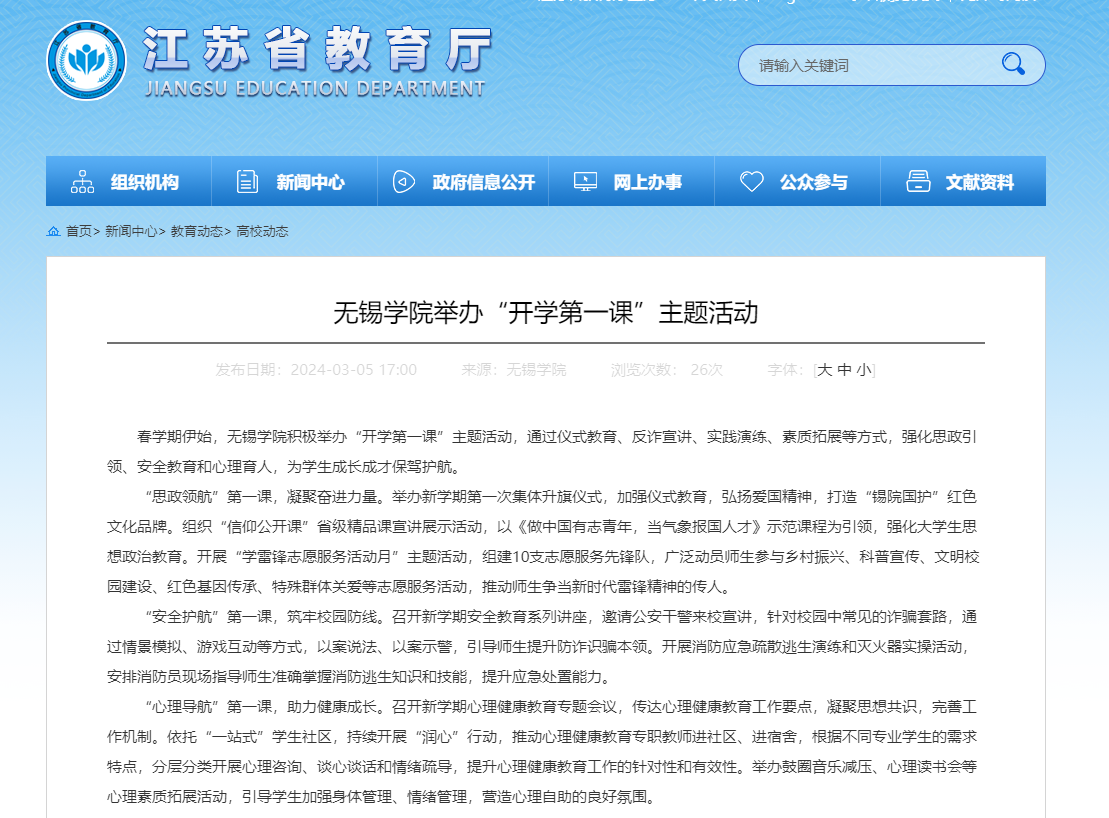This screenshot has width=1109, height=818.
Task: Click the icon beside 政府信息公开
Action: (404, 182)
